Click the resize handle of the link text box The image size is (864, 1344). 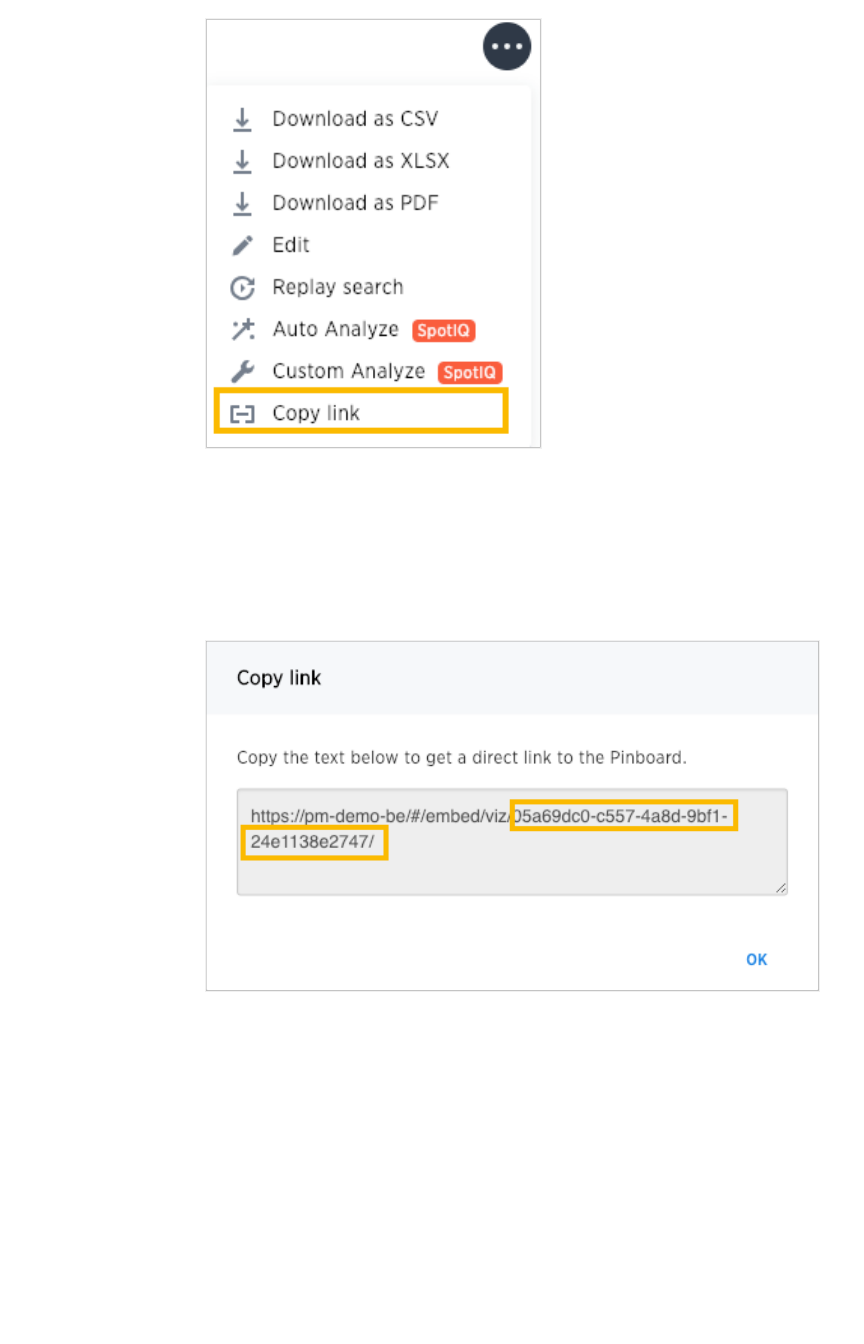point(780,887)
